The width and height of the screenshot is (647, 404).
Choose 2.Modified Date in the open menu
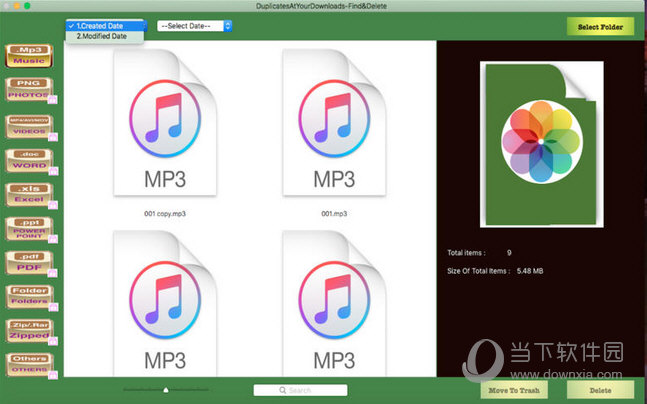(105, 36)
